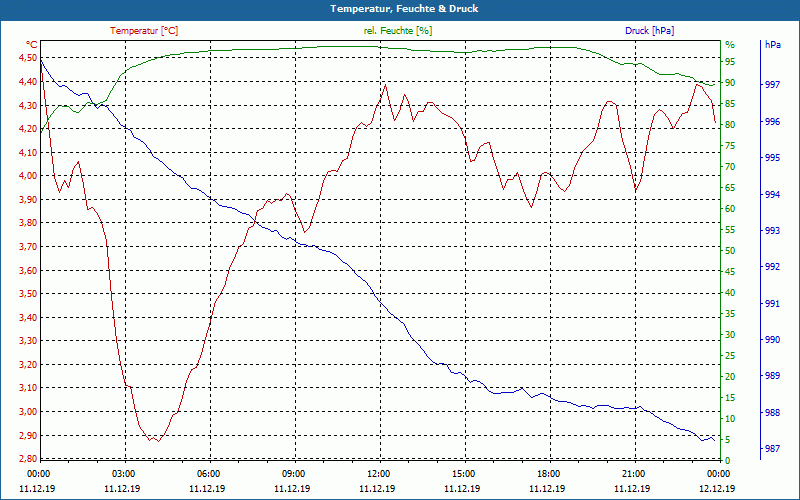This screenshot has width=800, height=500.
Task: Select the blue 'Druck [hPa]' legend label
Action: pyautogui.click(x=649, y=31)
